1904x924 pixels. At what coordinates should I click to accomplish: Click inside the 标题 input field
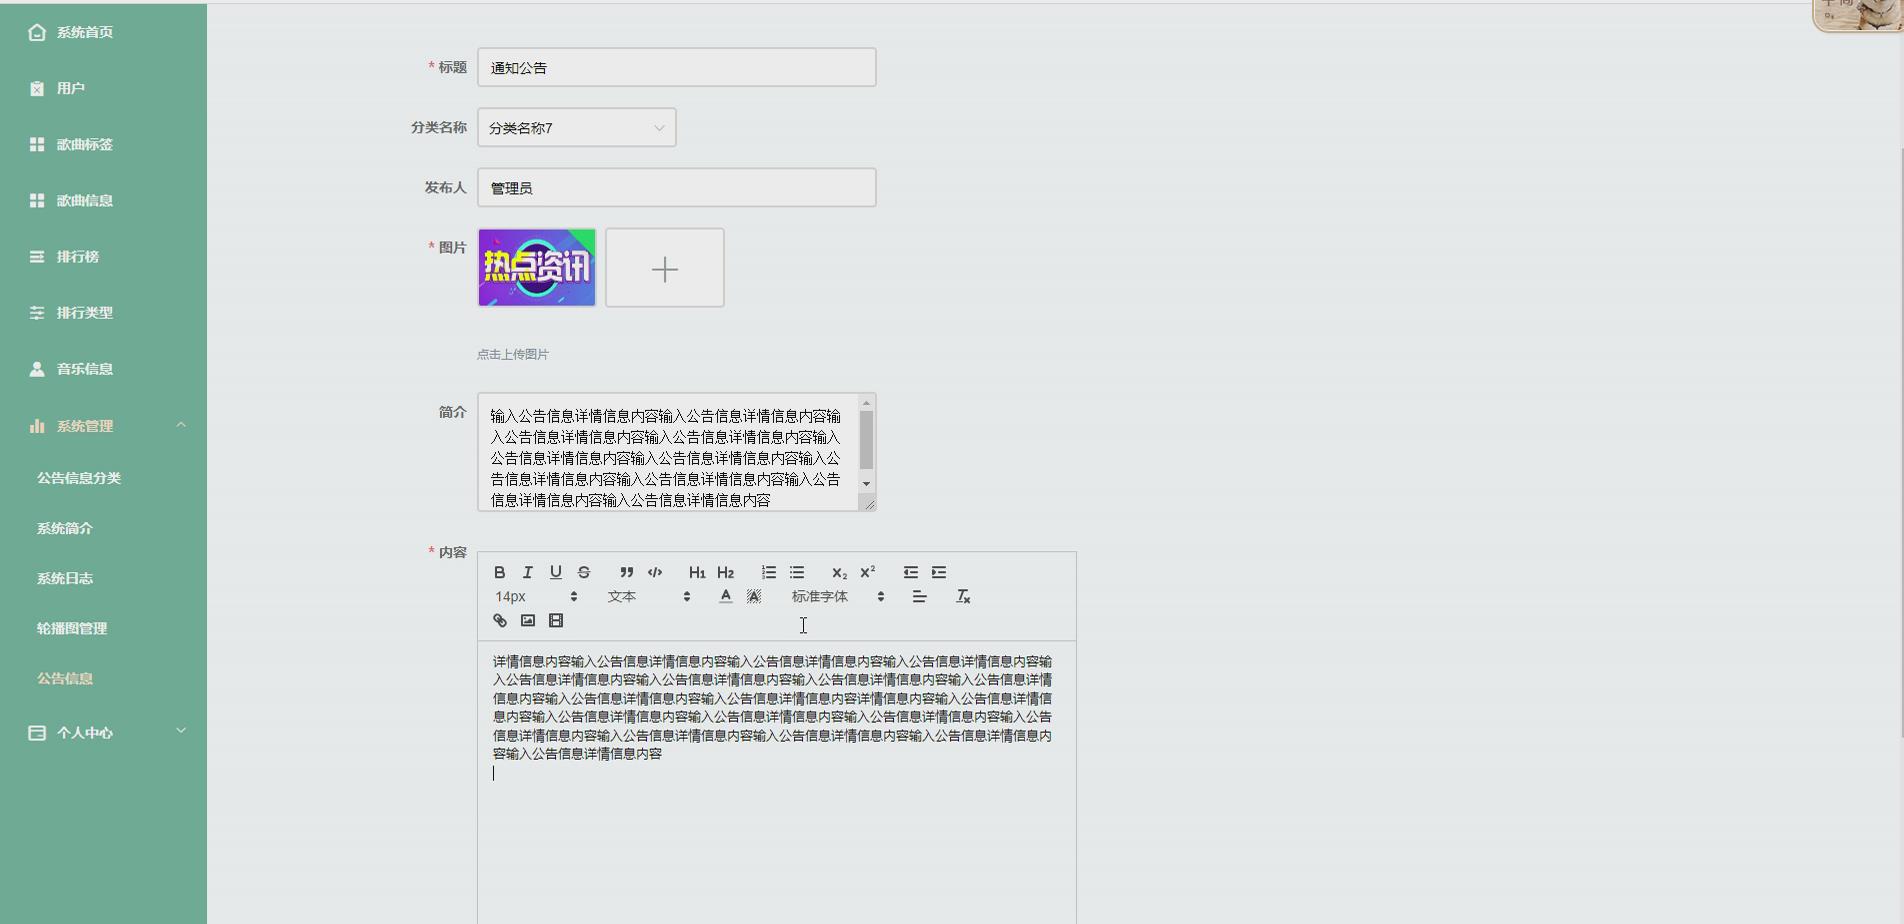(676, 66)
